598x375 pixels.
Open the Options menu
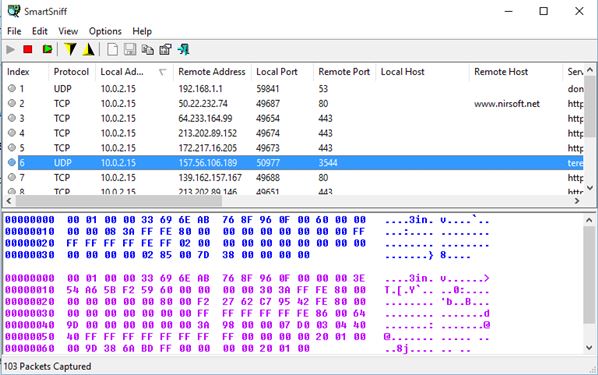105,31
